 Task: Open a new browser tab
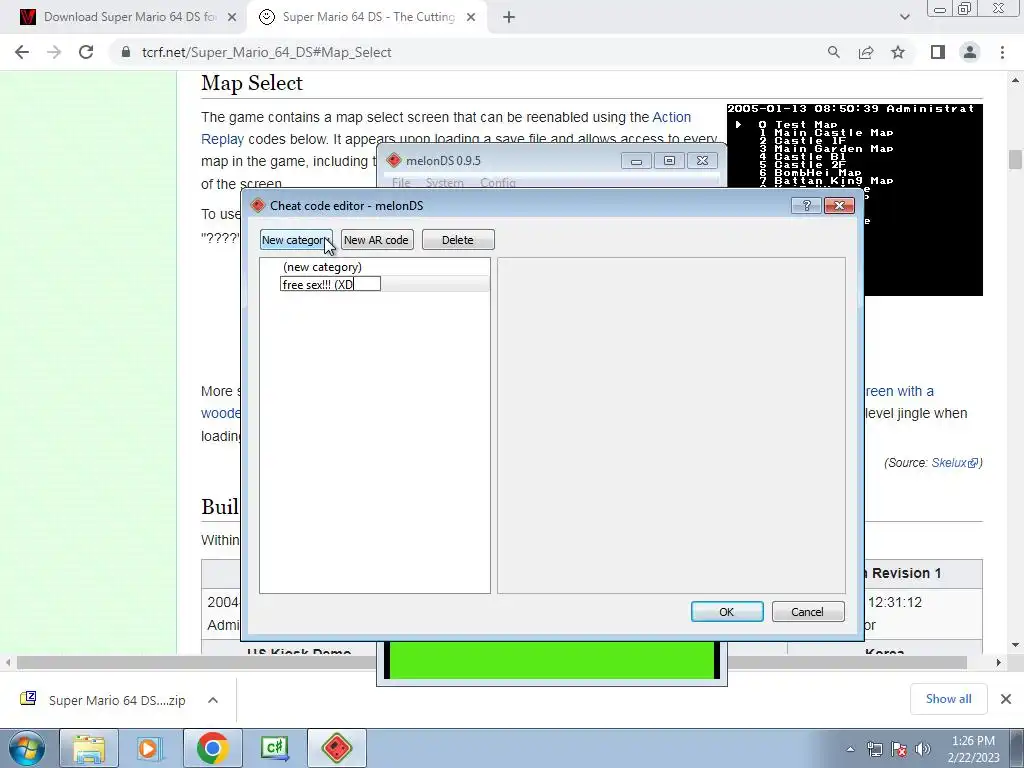click(509, 18)
